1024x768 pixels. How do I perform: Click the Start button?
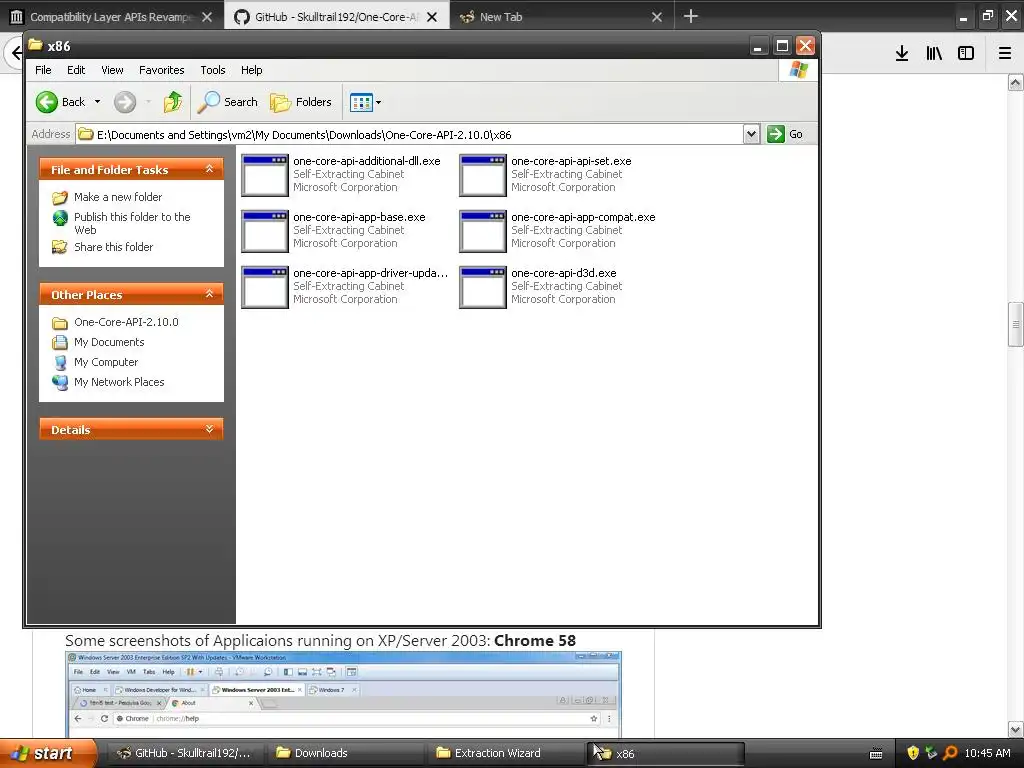point(47,754)
